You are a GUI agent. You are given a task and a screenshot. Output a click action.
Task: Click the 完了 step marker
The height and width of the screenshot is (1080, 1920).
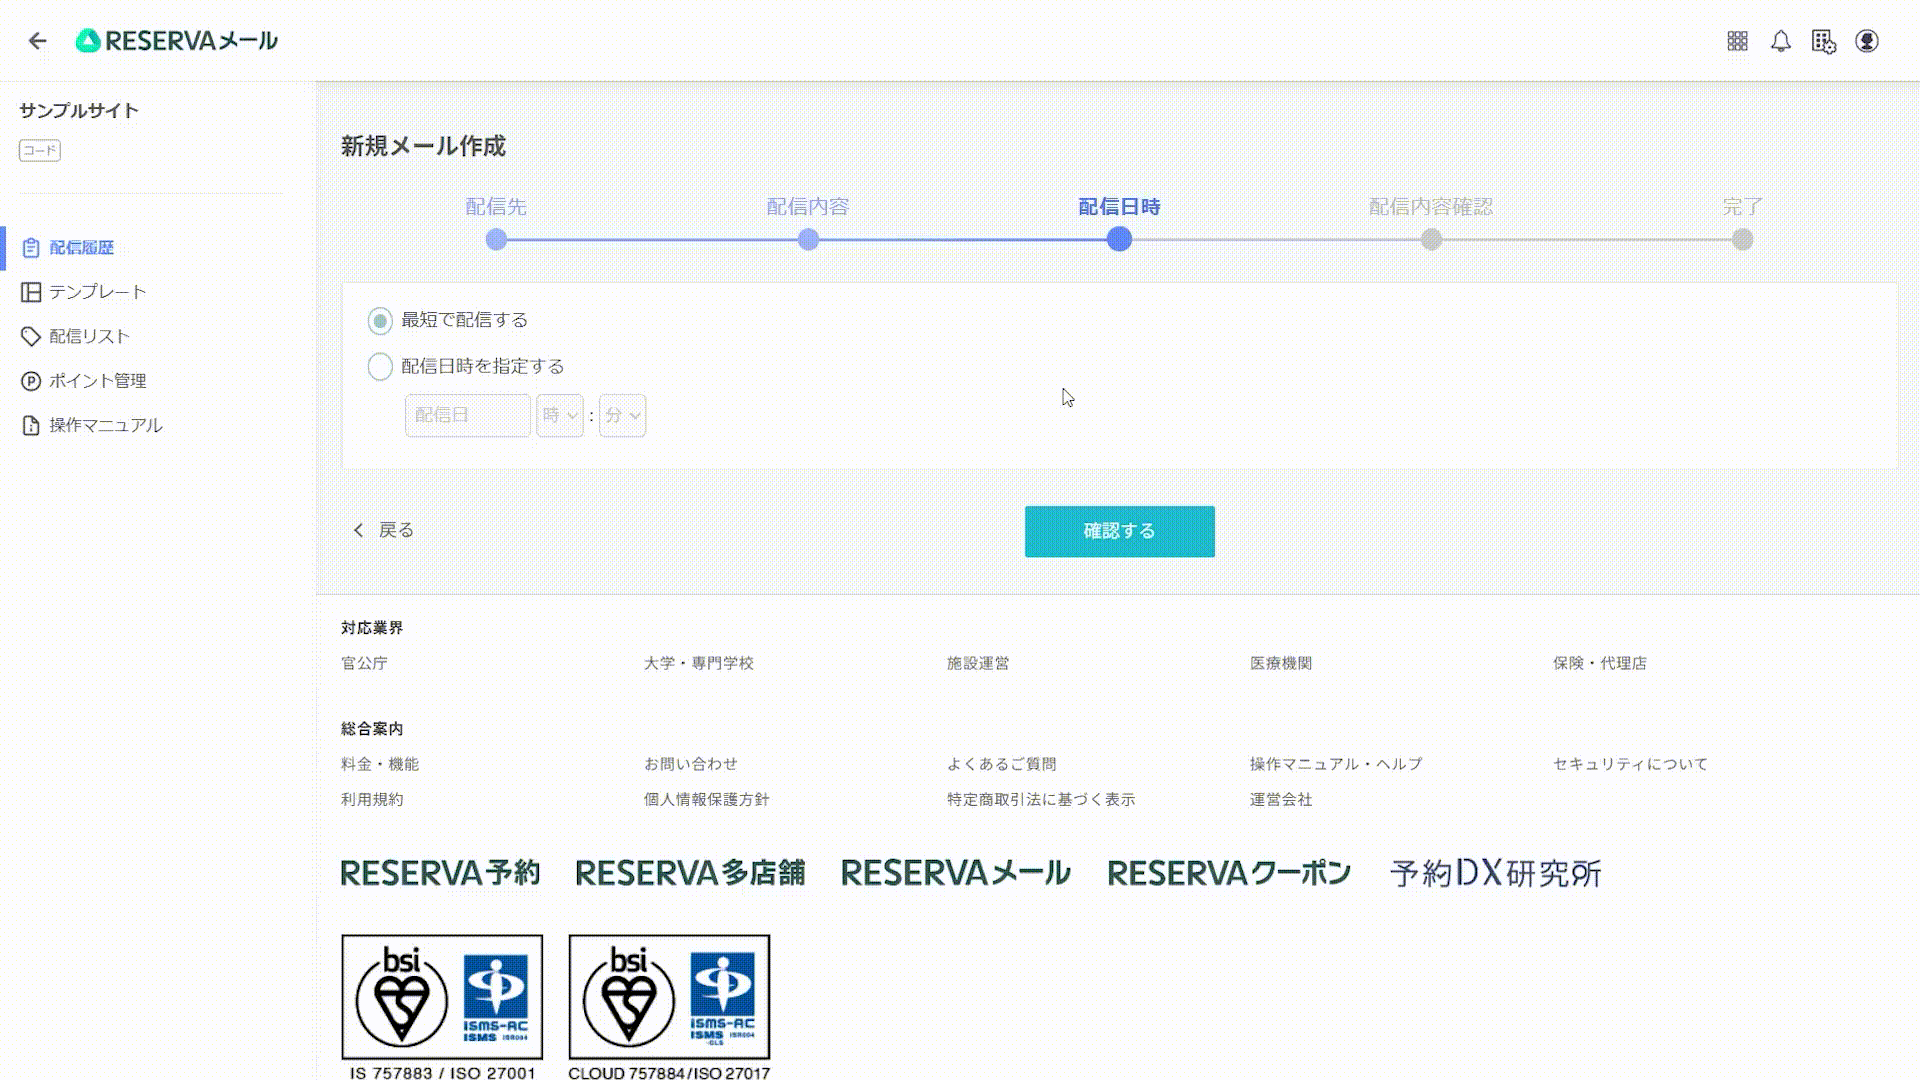[x=1742, y=240]
